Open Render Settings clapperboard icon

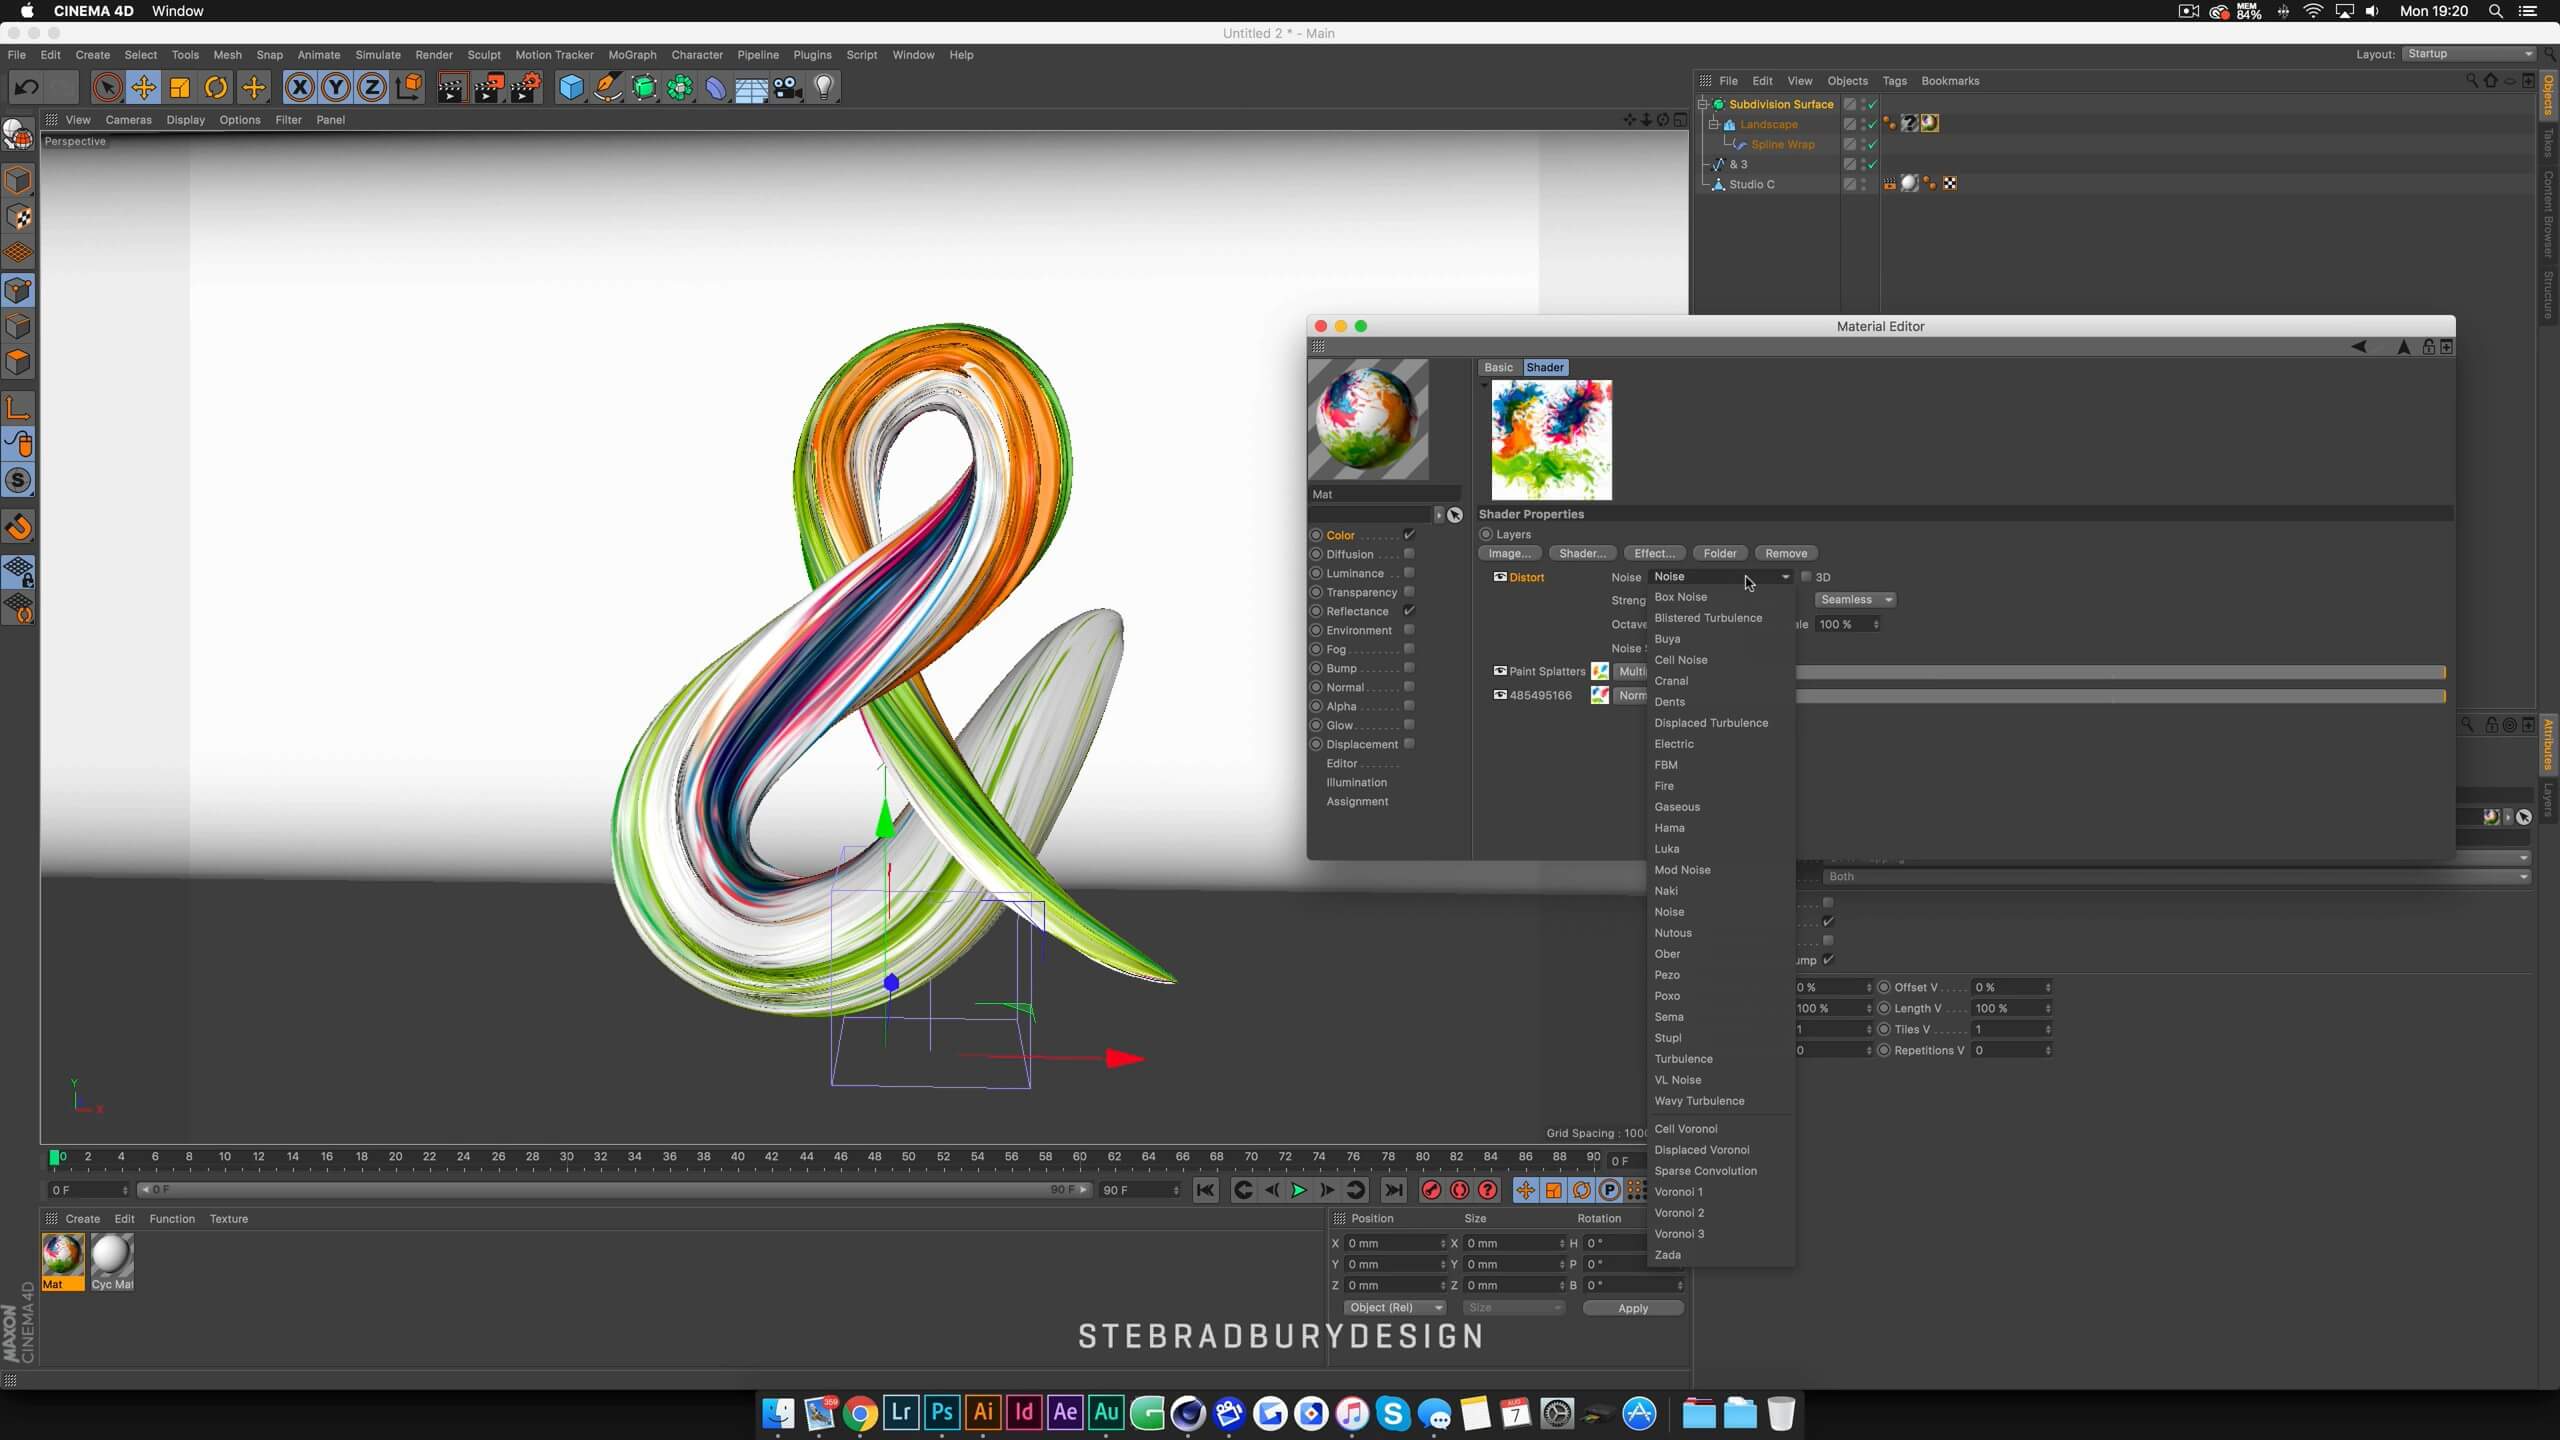pyautogui.click(x=526, y=88)
